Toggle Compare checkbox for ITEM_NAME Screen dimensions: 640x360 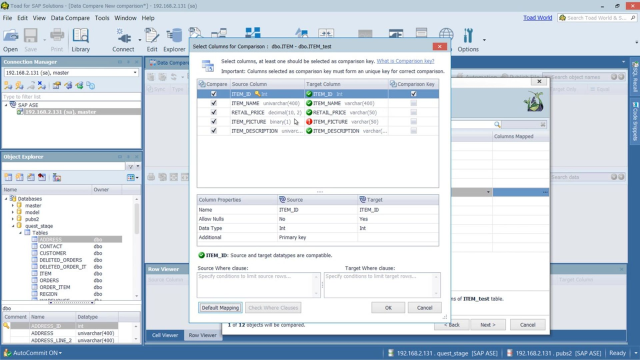pyautogui.click(x=213, y=103)
